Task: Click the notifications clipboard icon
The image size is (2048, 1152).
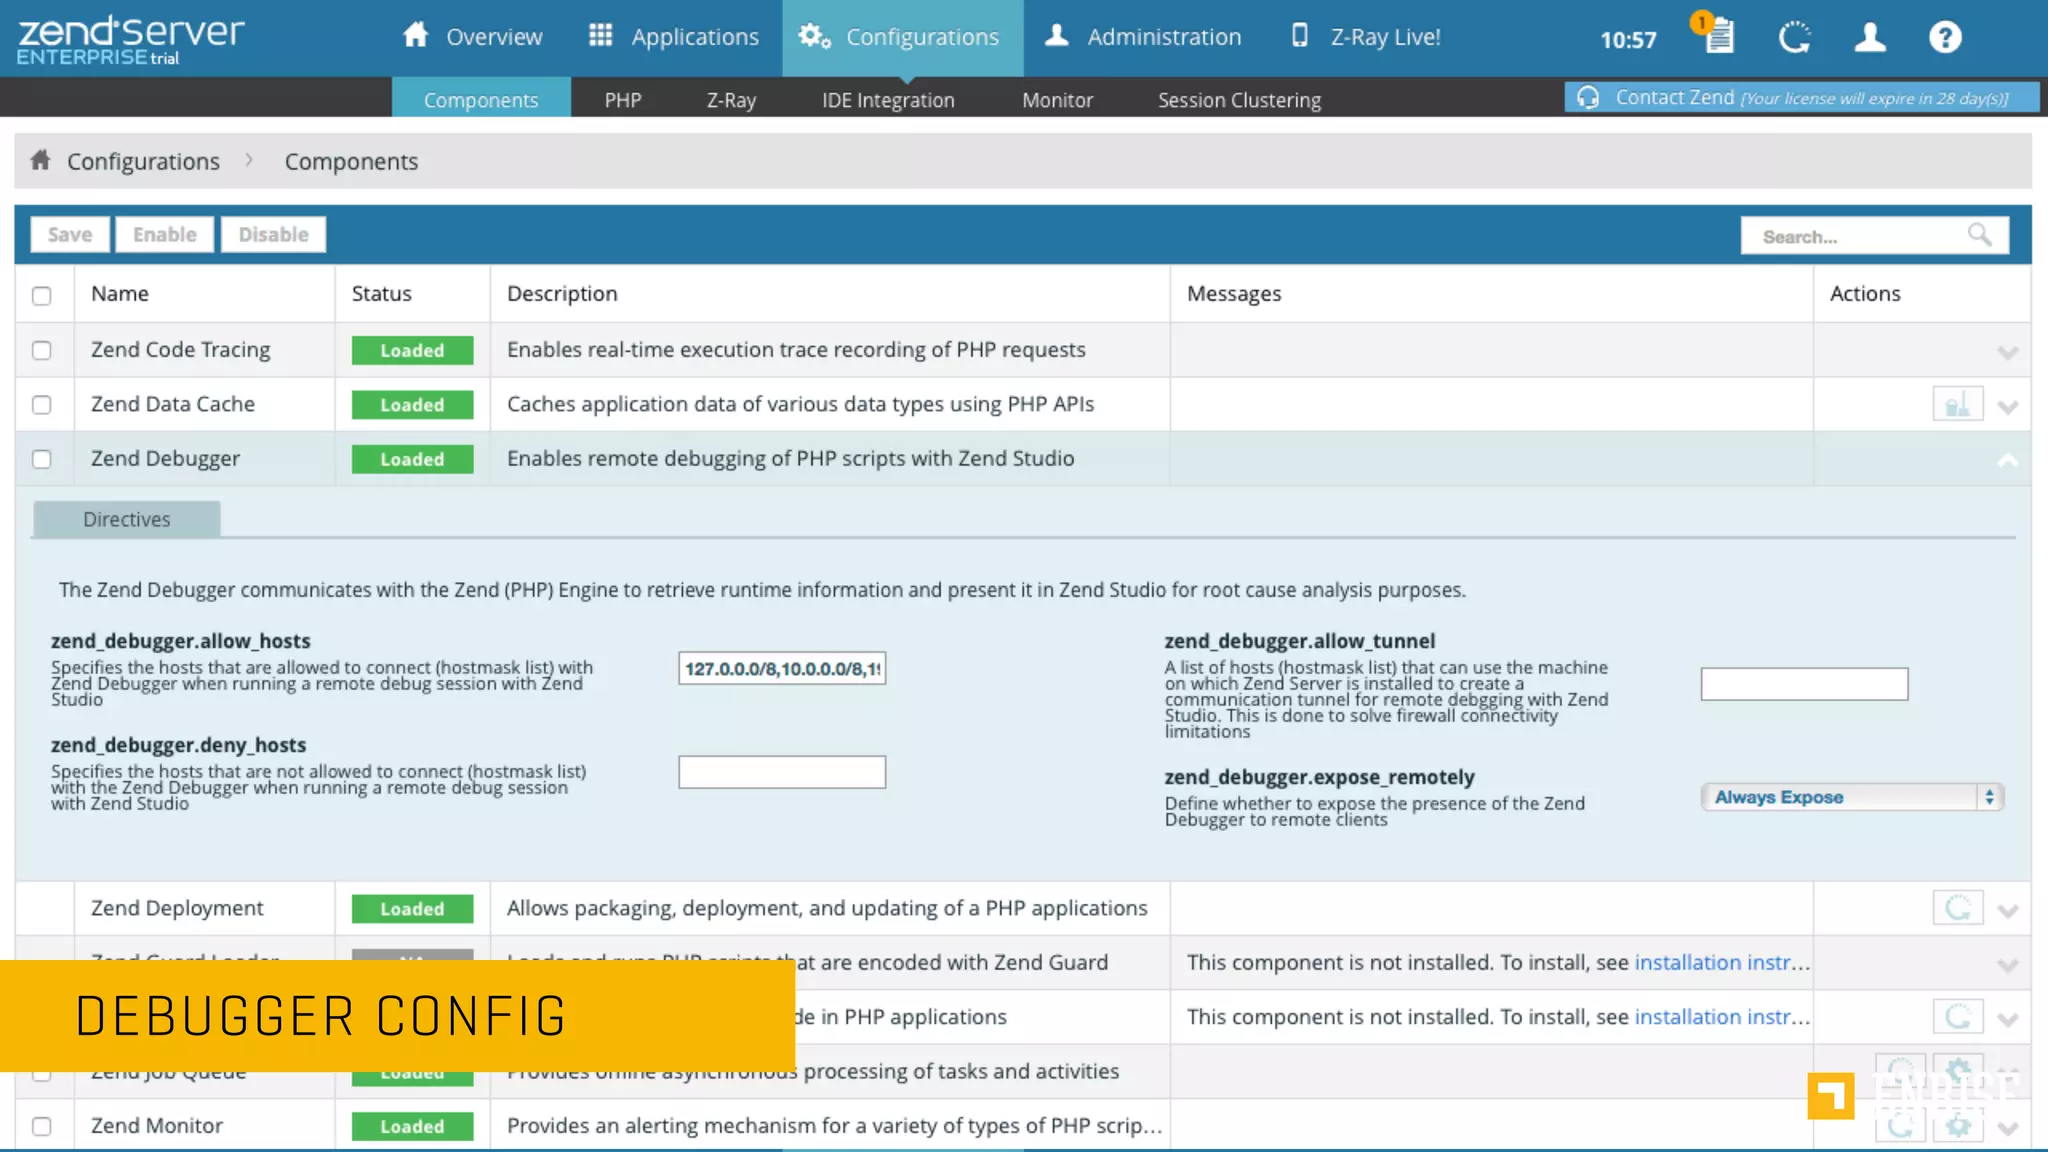Action: 1718,38
